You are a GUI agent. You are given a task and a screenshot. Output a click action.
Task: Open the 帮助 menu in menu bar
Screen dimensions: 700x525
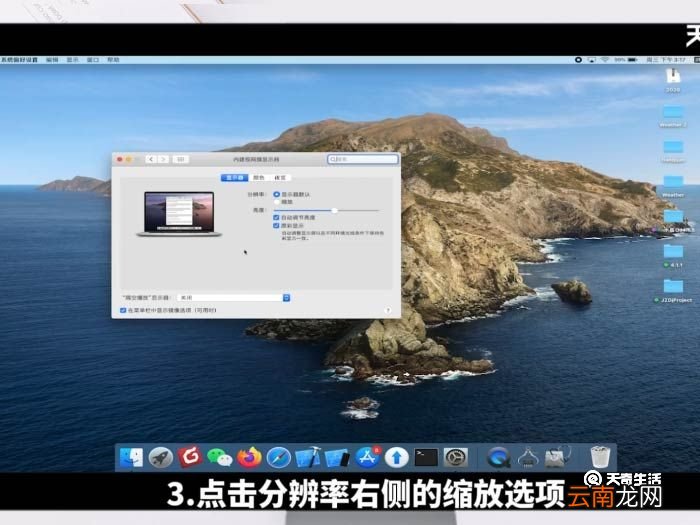tap(113, 60)
